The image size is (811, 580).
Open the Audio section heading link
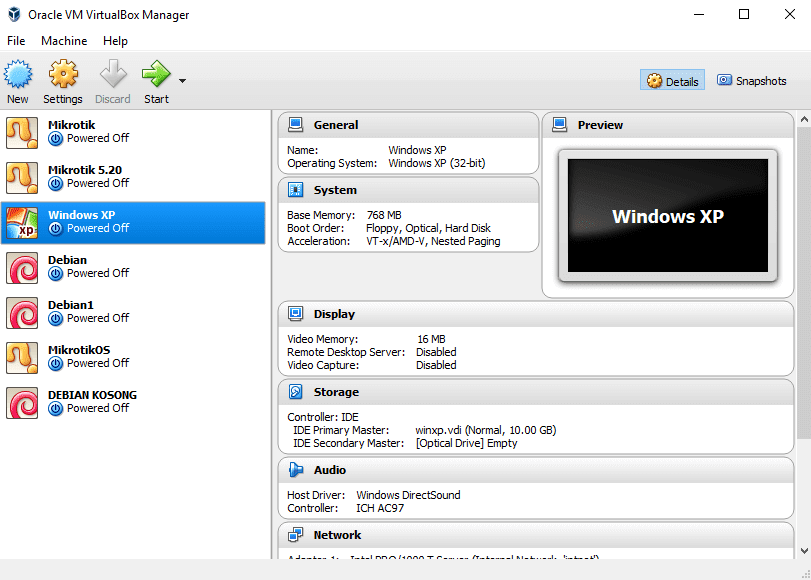coord(329,470)
